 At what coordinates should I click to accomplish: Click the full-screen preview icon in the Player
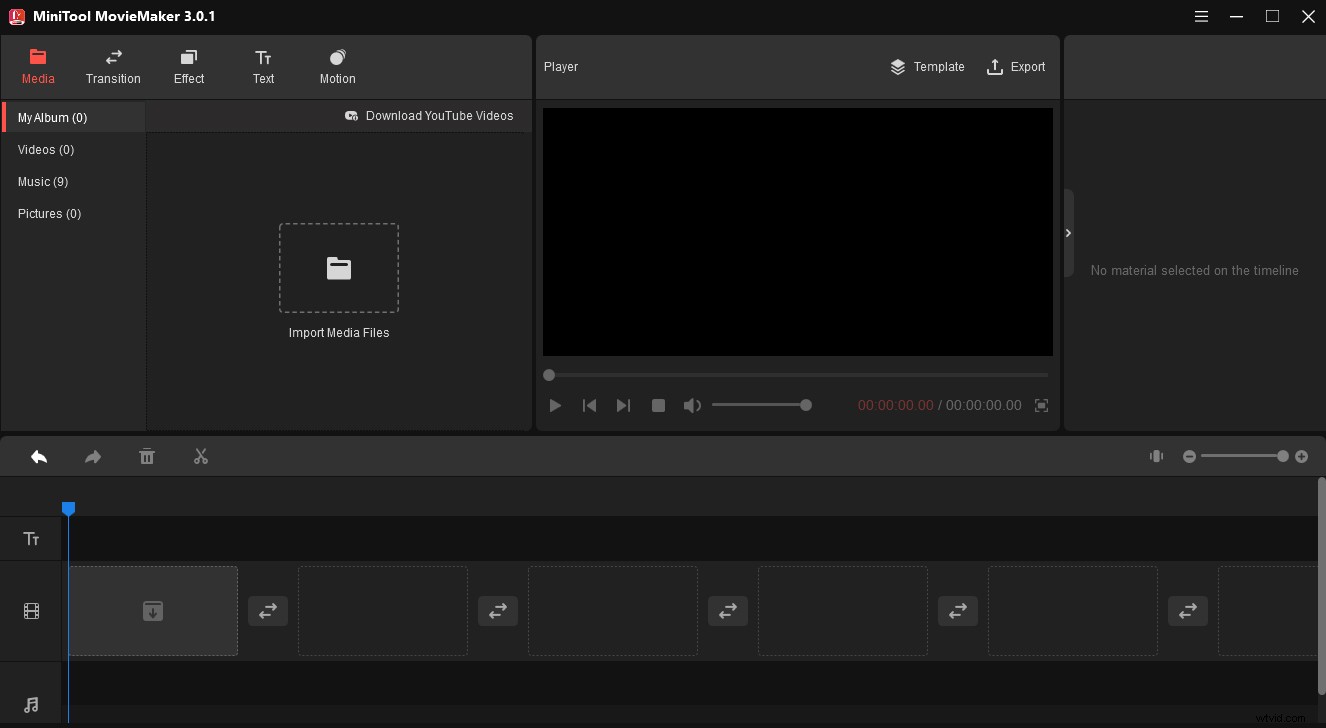[x=1041, y=405]
